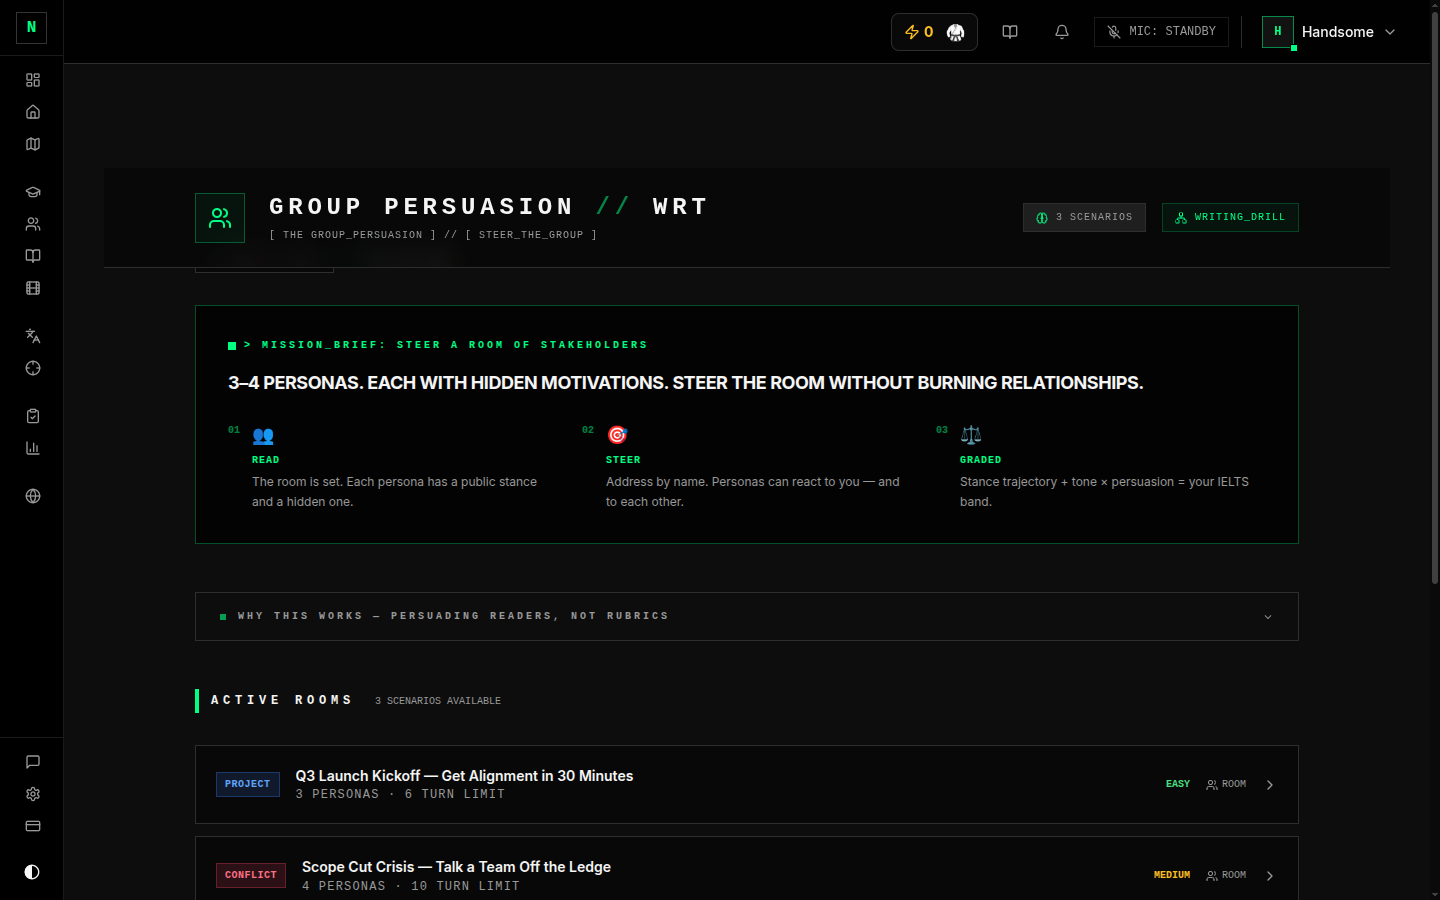Image resolution: width=1440 pixels, height=900 pixels.
Task: Click ROOM label on Q3 Launch row
Action: pyautogui.click(x=1226, y=784)
